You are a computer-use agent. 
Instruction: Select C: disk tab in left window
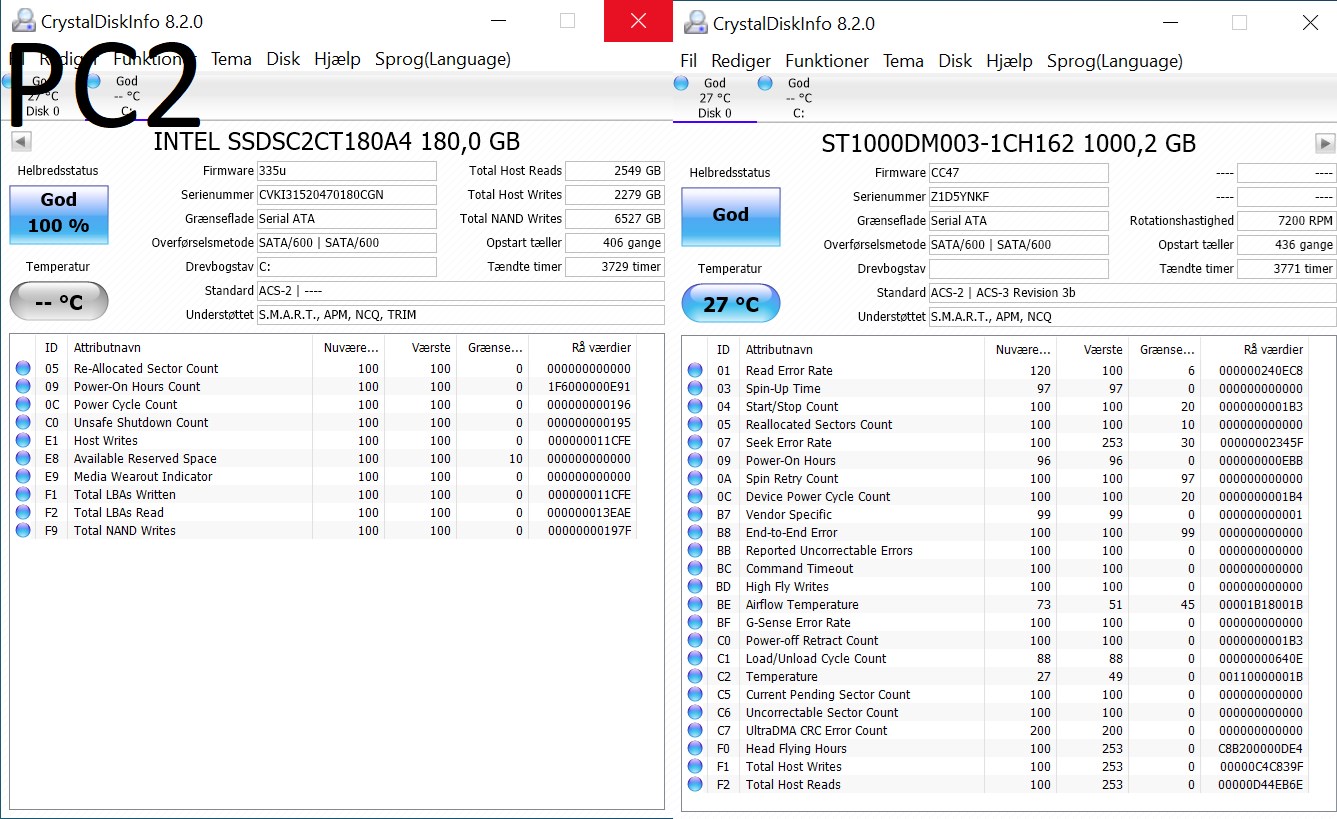pyautogui.click(x=126, y=96)
